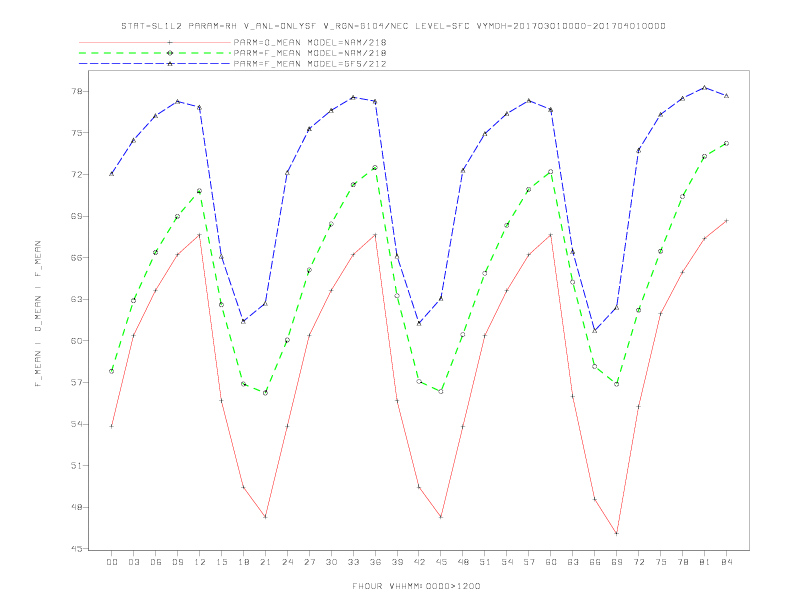This screenshot has height=612, width=792.
Task: Click the x-axis forecast hour label 54
Action: [507, 562]
